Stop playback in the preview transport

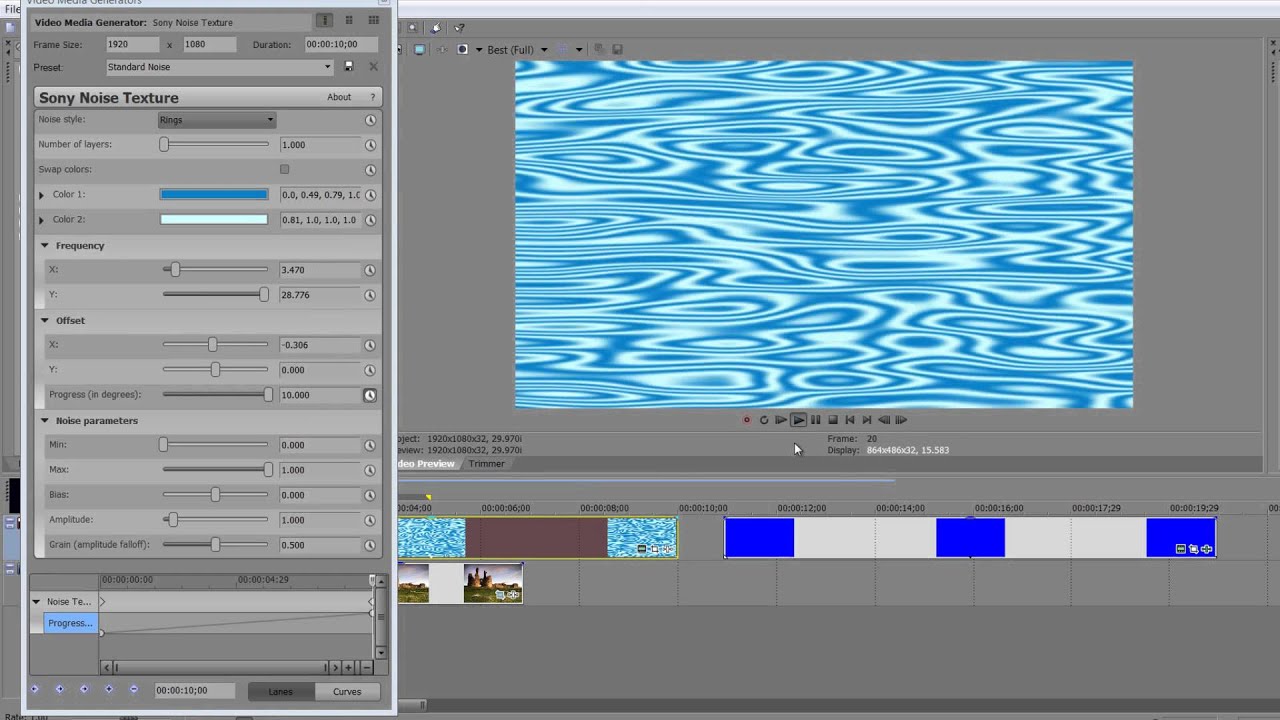coord(832,420)
